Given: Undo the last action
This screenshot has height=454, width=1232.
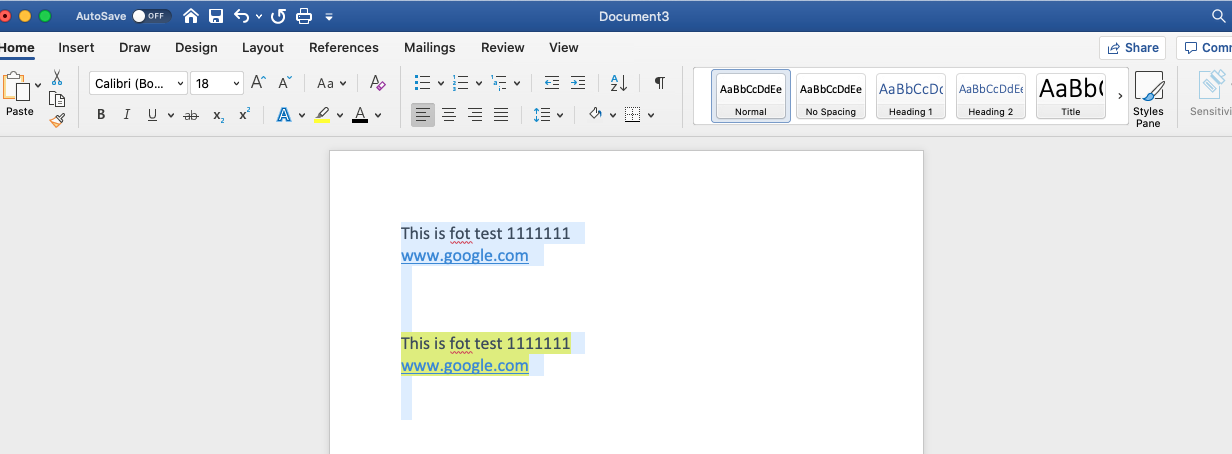Looking at the screenshot, I should tap(241, 16).
